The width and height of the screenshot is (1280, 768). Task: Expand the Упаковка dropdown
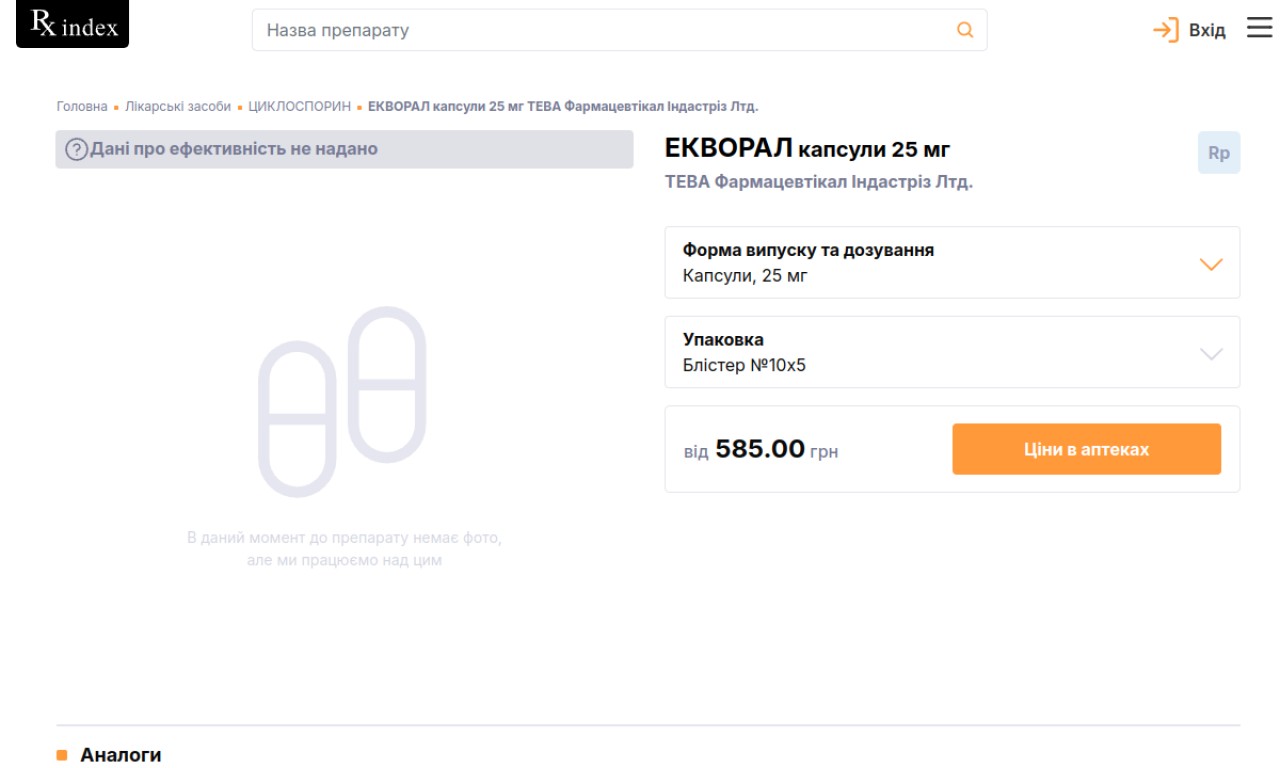coord(1210,353)
